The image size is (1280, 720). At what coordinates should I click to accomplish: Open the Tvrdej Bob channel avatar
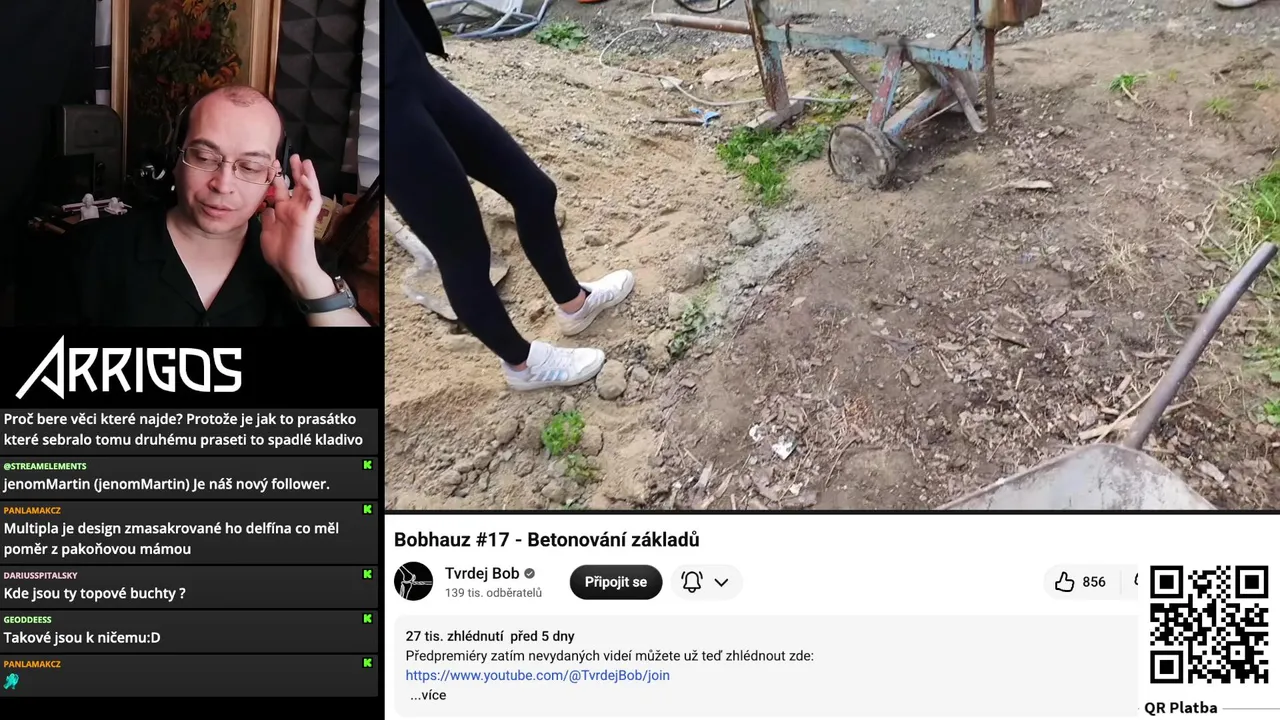coord(413,581)
